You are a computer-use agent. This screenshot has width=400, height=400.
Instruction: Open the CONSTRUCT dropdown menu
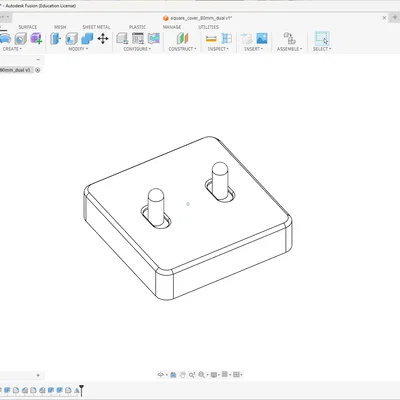click(182, 49)
